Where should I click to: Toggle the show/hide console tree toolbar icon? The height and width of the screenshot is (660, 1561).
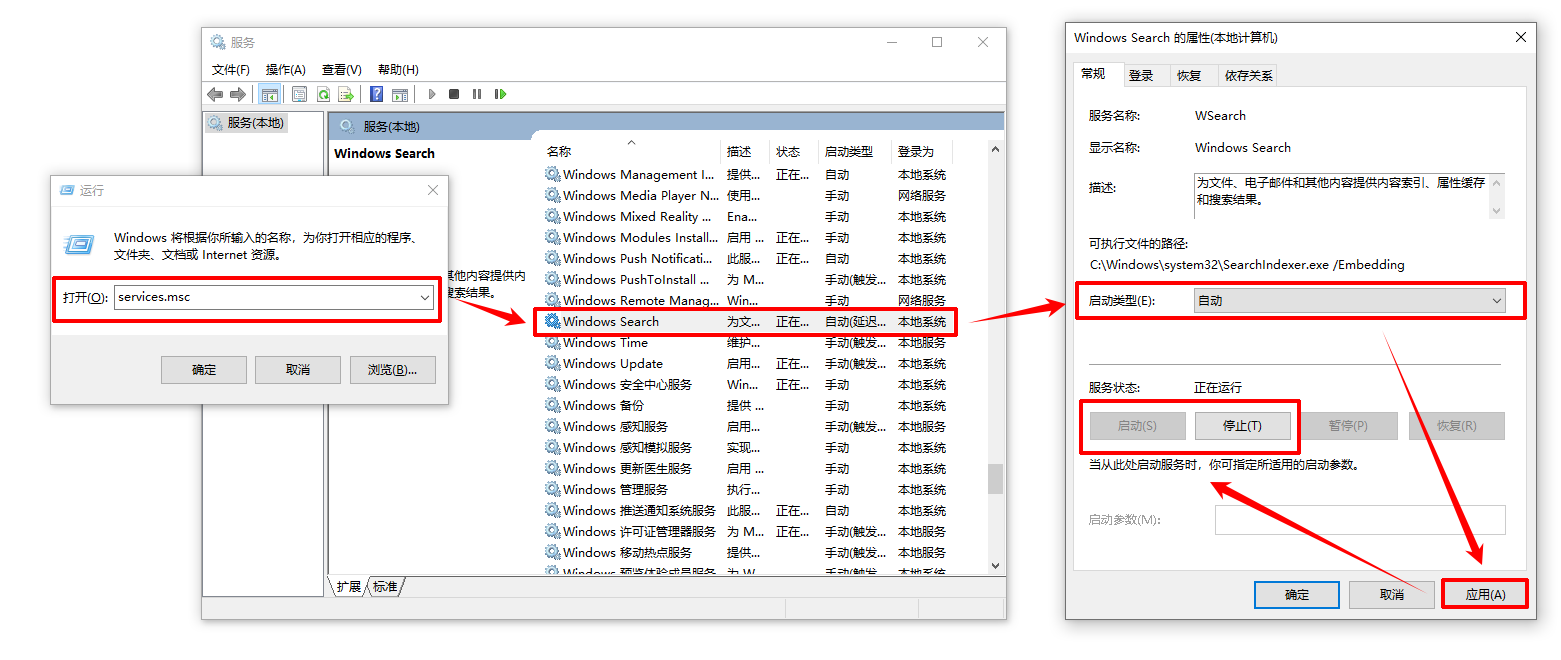point(269,94)
